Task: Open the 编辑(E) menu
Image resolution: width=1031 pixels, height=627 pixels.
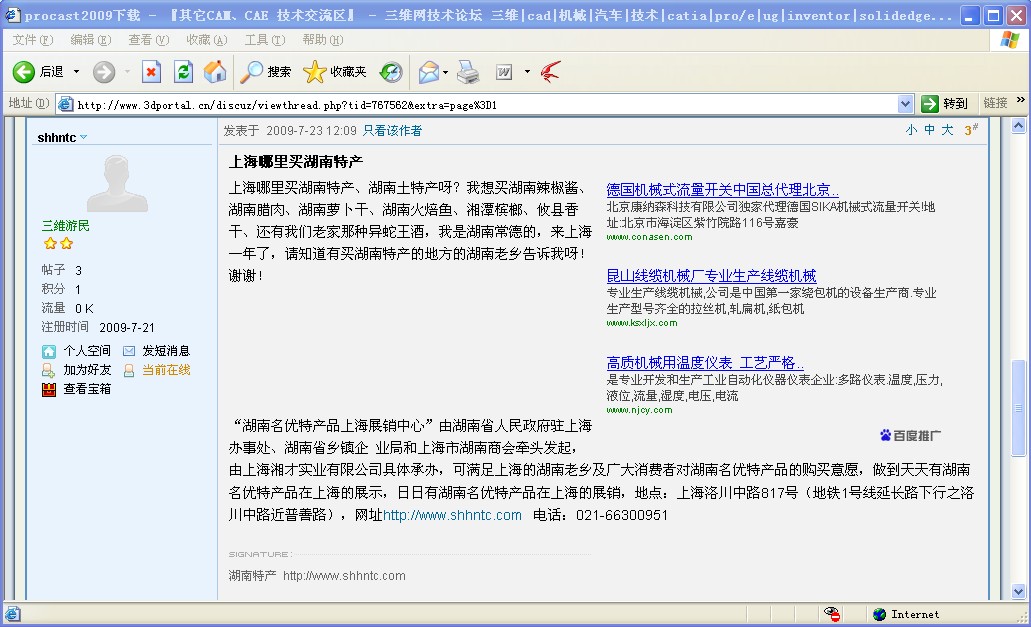Action: 91,39
